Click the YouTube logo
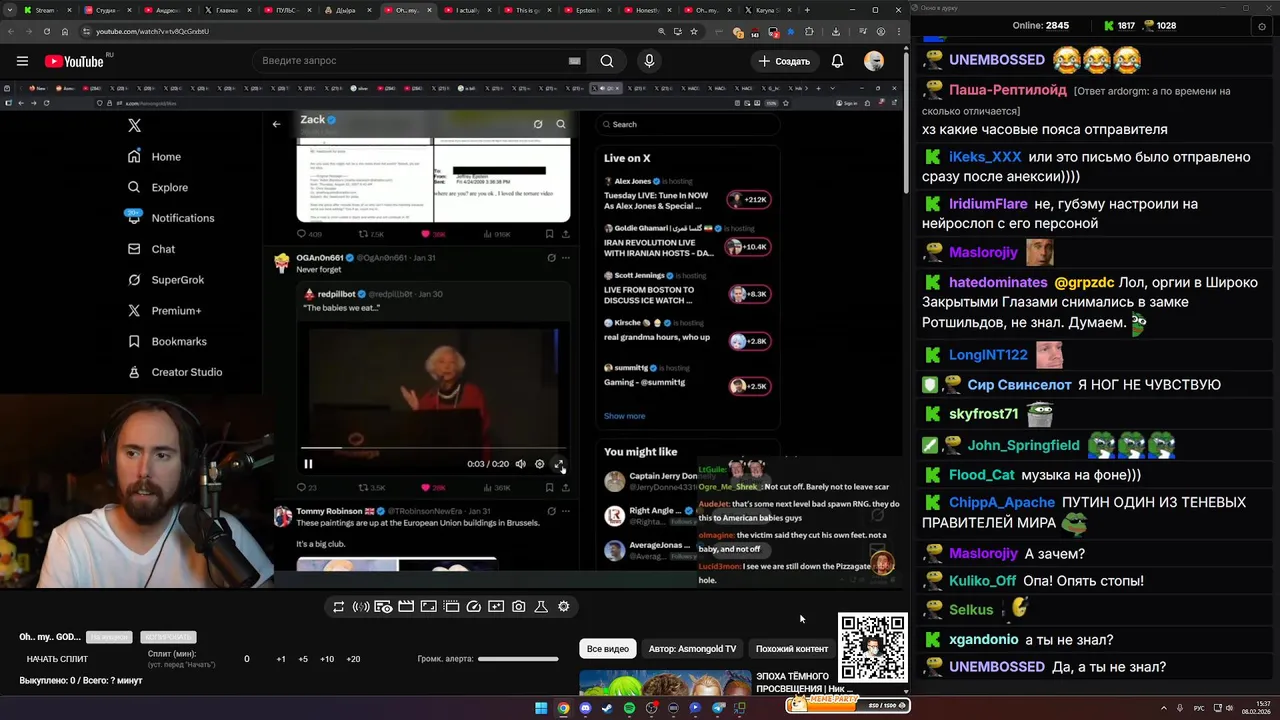Image resolution: width=1280 pixels, height=720 pixels. pyautogui.click(x=75, y=61)
